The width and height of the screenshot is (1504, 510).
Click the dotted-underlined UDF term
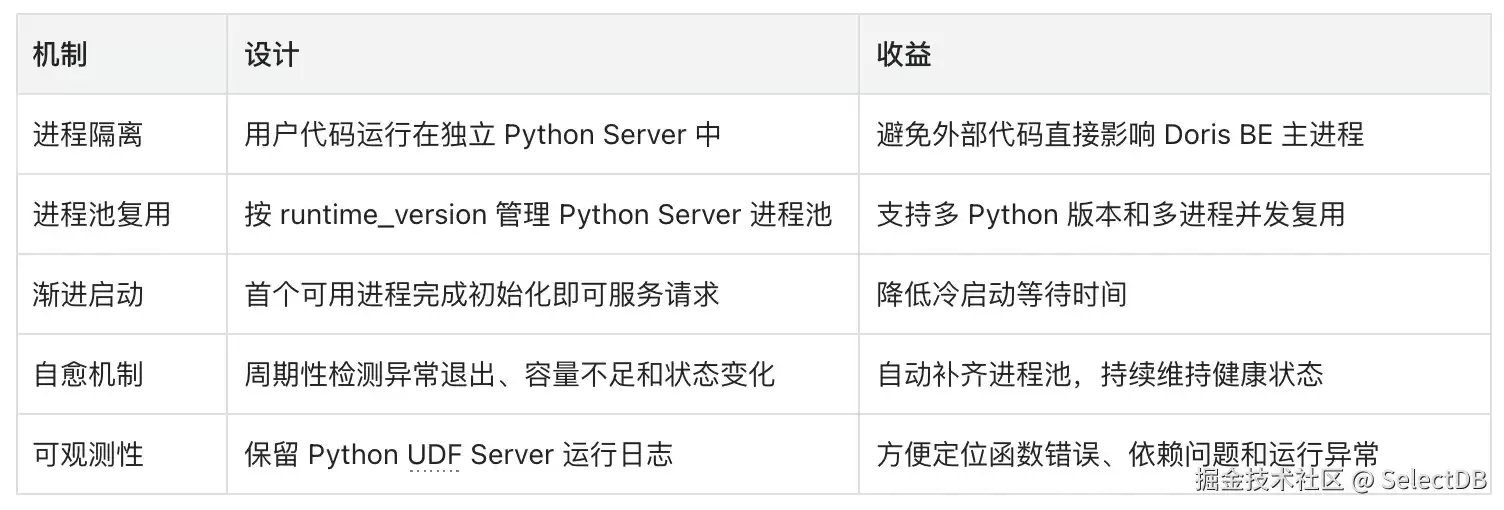(434, 455)
